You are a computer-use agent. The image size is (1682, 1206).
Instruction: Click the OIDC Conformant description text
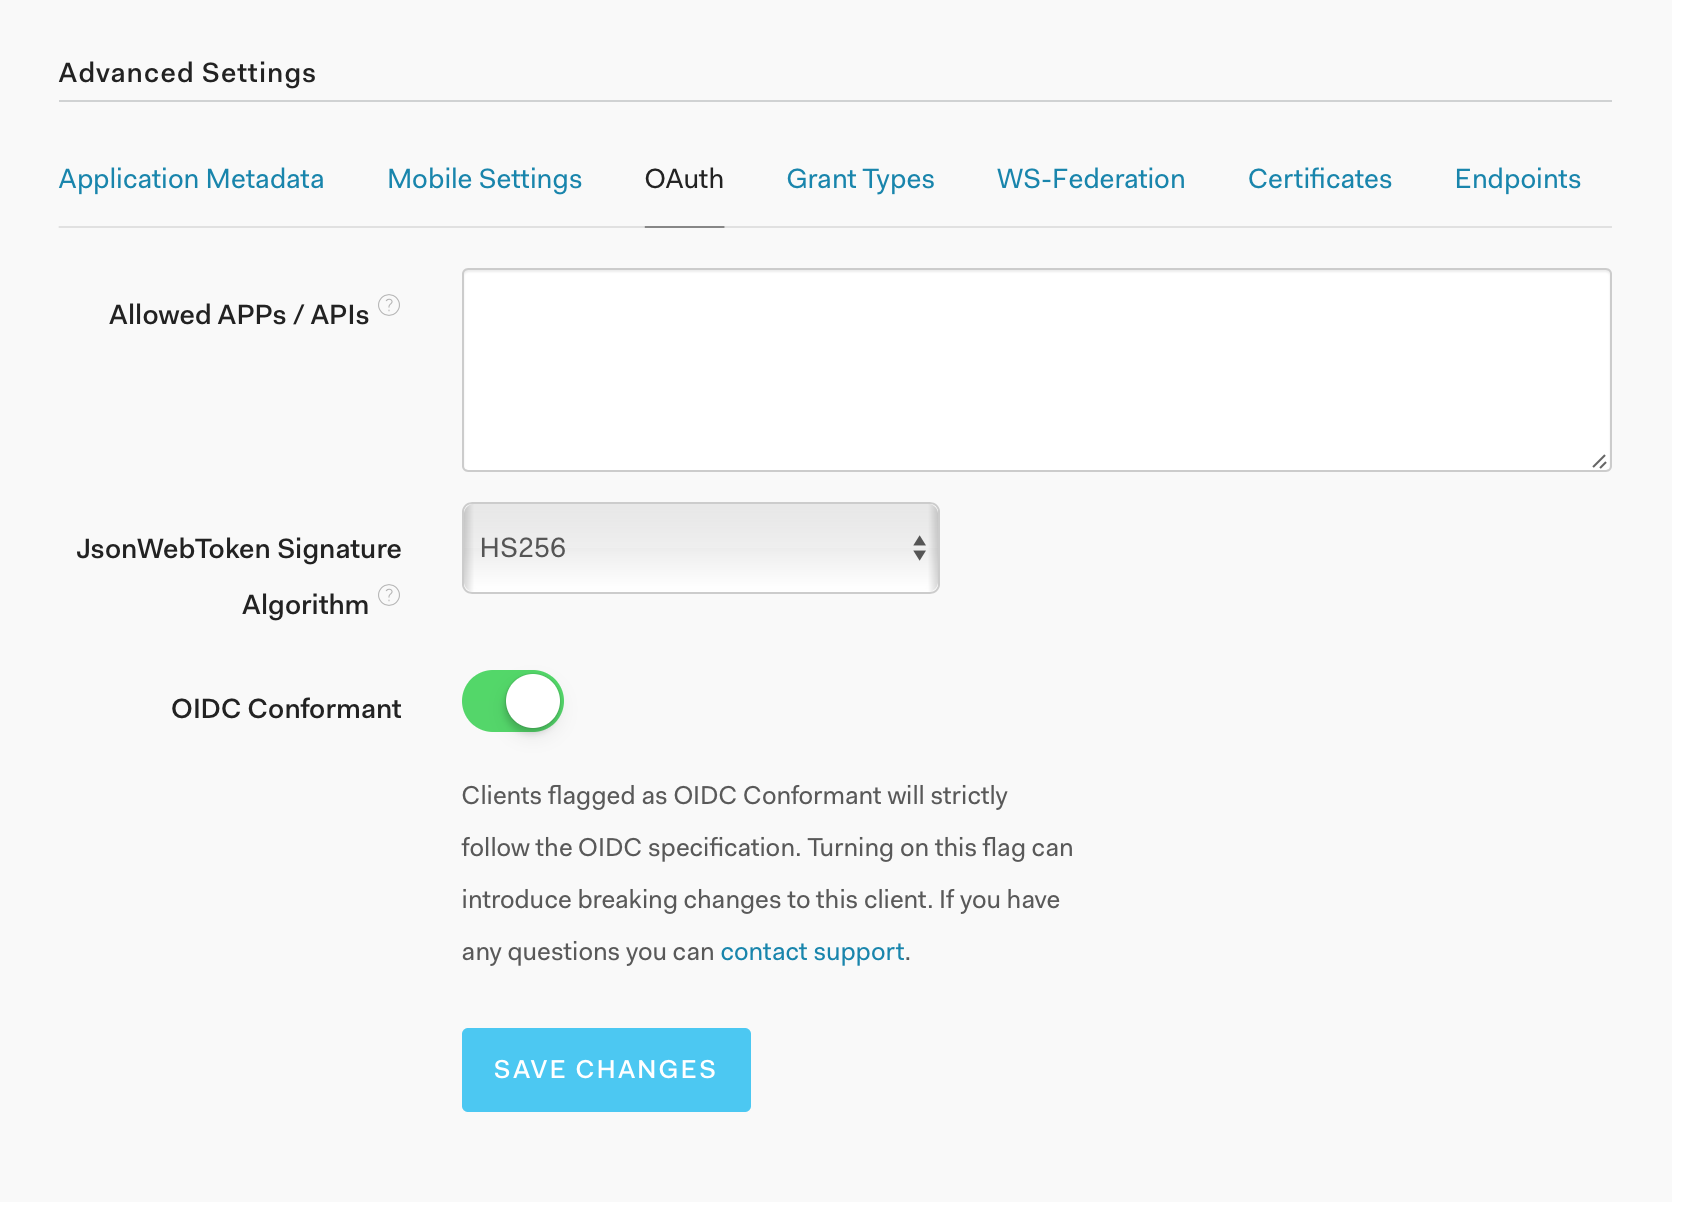(x=765, y=873)
